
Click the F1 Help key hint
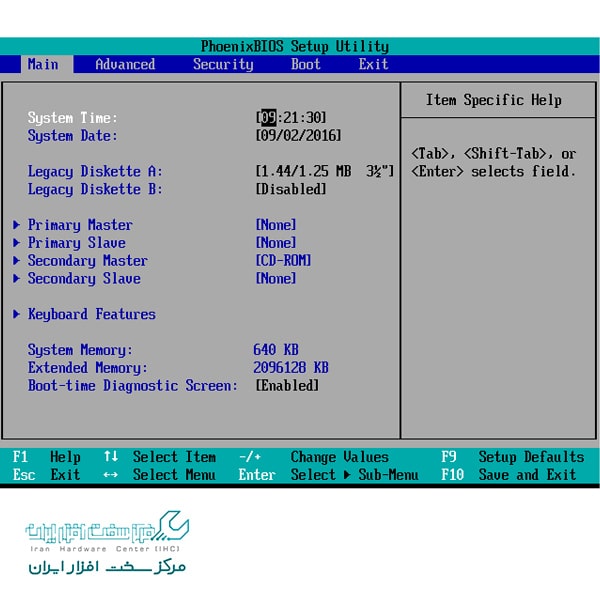click(46, 457)
